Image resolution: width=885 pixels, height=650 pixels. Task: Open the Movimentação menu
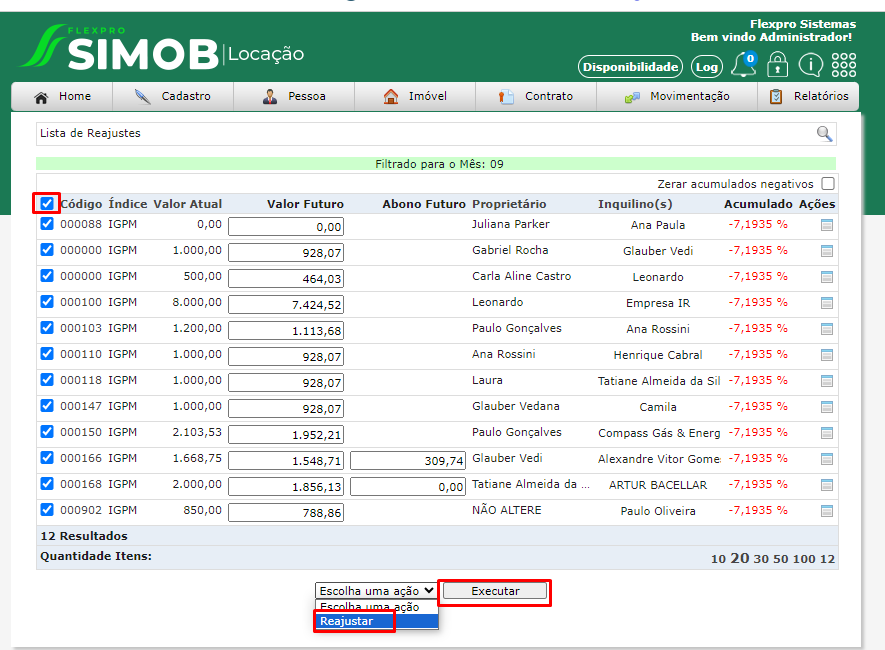click(677, 96)
